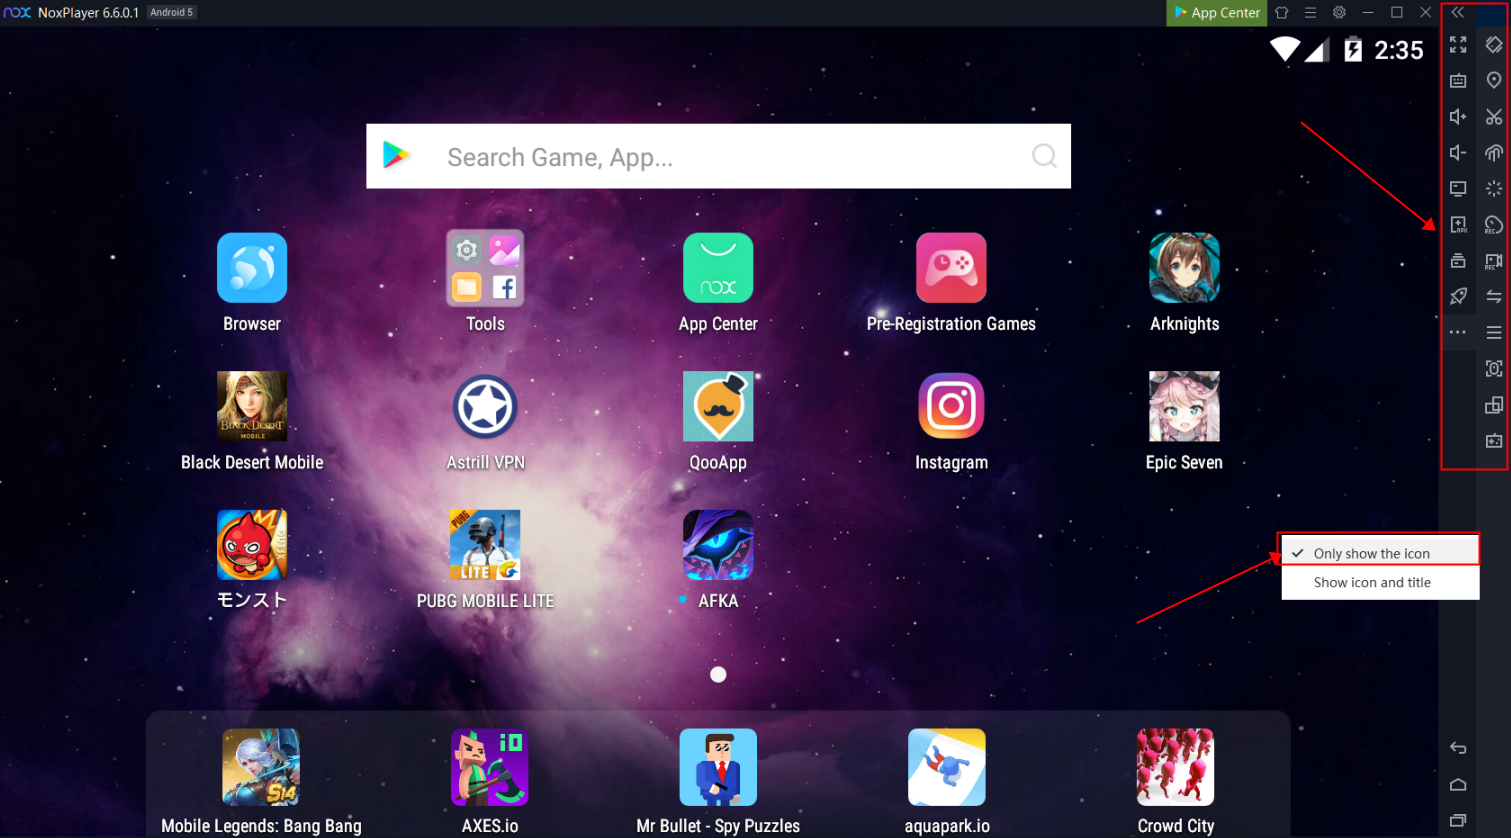This screenshot has height=838, width=1511.
Task: Start the video recorder tool
Action: (1494, 261)
